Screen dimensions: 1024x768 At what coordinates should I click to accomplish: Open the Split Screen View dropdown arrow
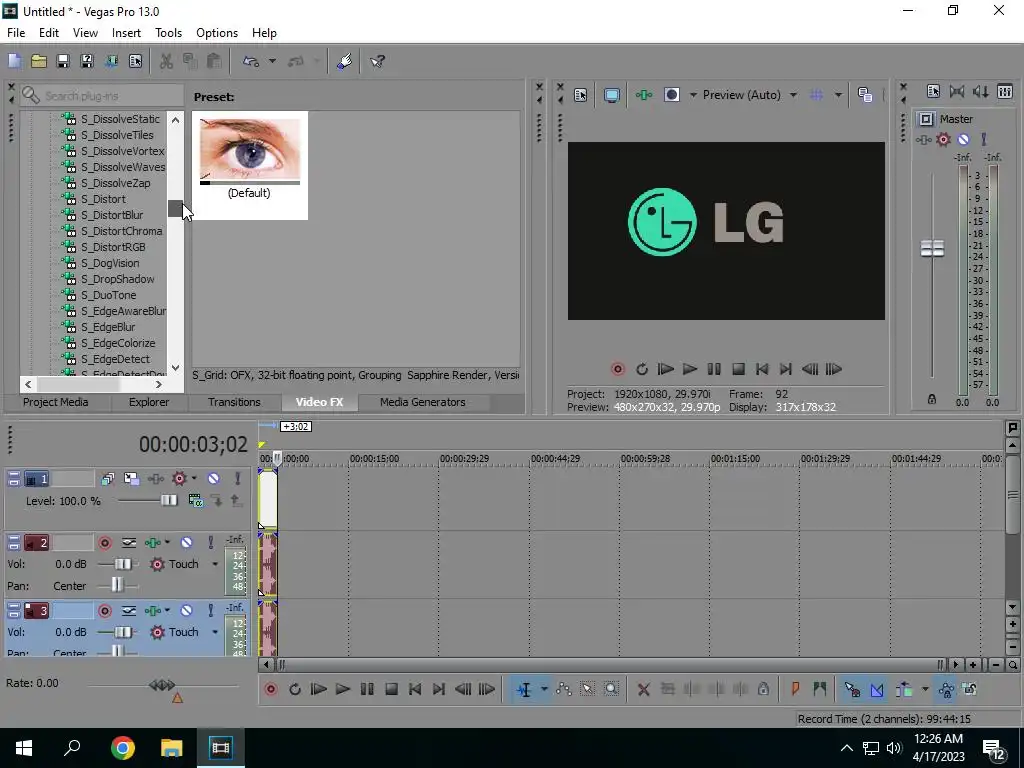click(x=693, y=95)
